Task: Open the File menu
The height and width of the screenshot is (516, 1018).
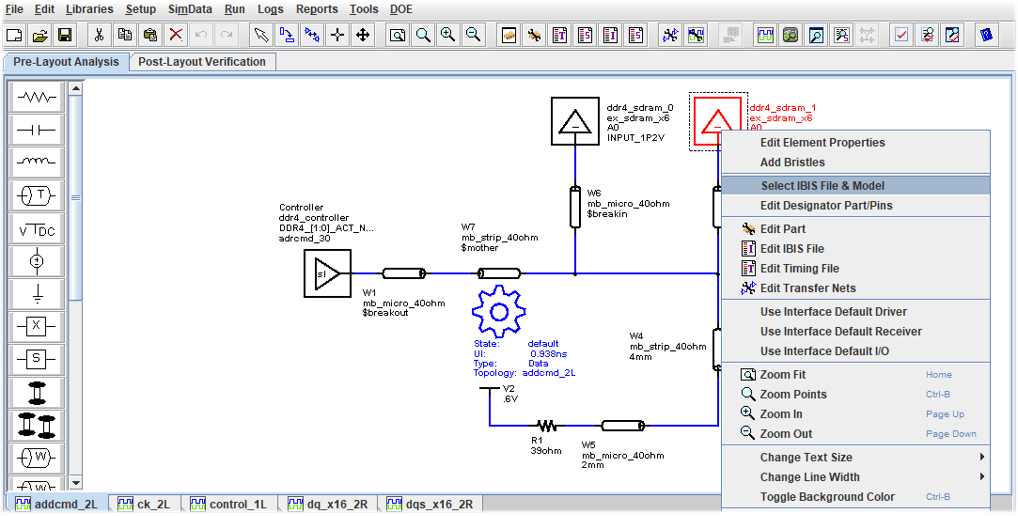Action: [x=14, y=9]
